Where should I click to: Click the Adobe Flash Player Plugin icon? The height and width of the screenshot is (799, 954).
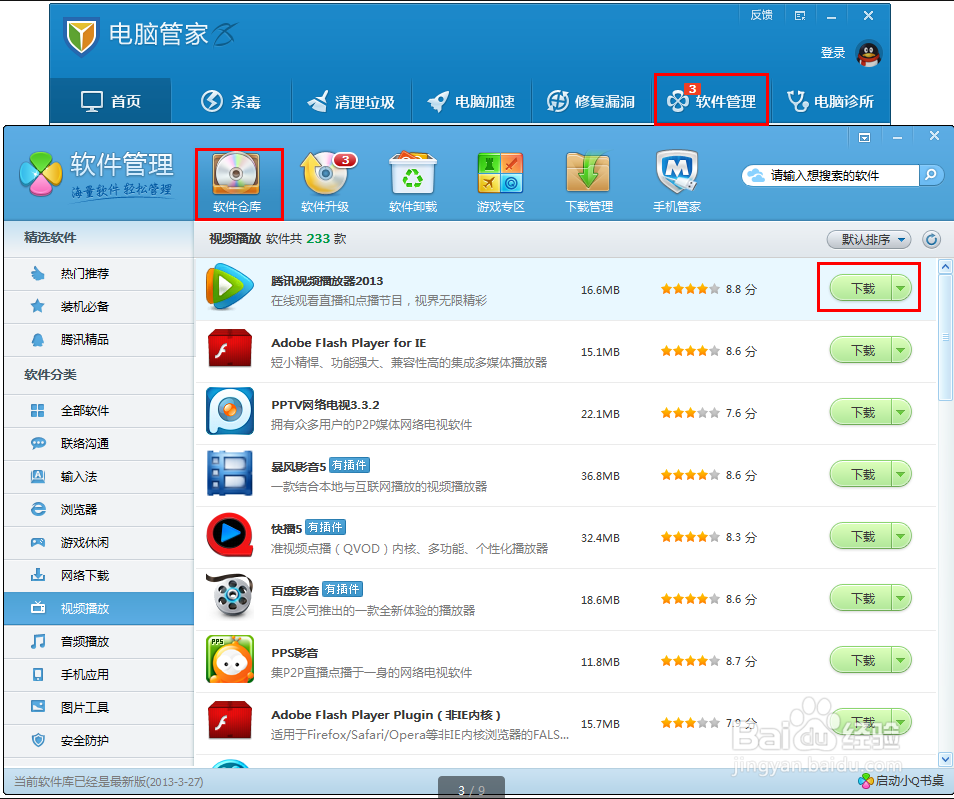point(229,721)
